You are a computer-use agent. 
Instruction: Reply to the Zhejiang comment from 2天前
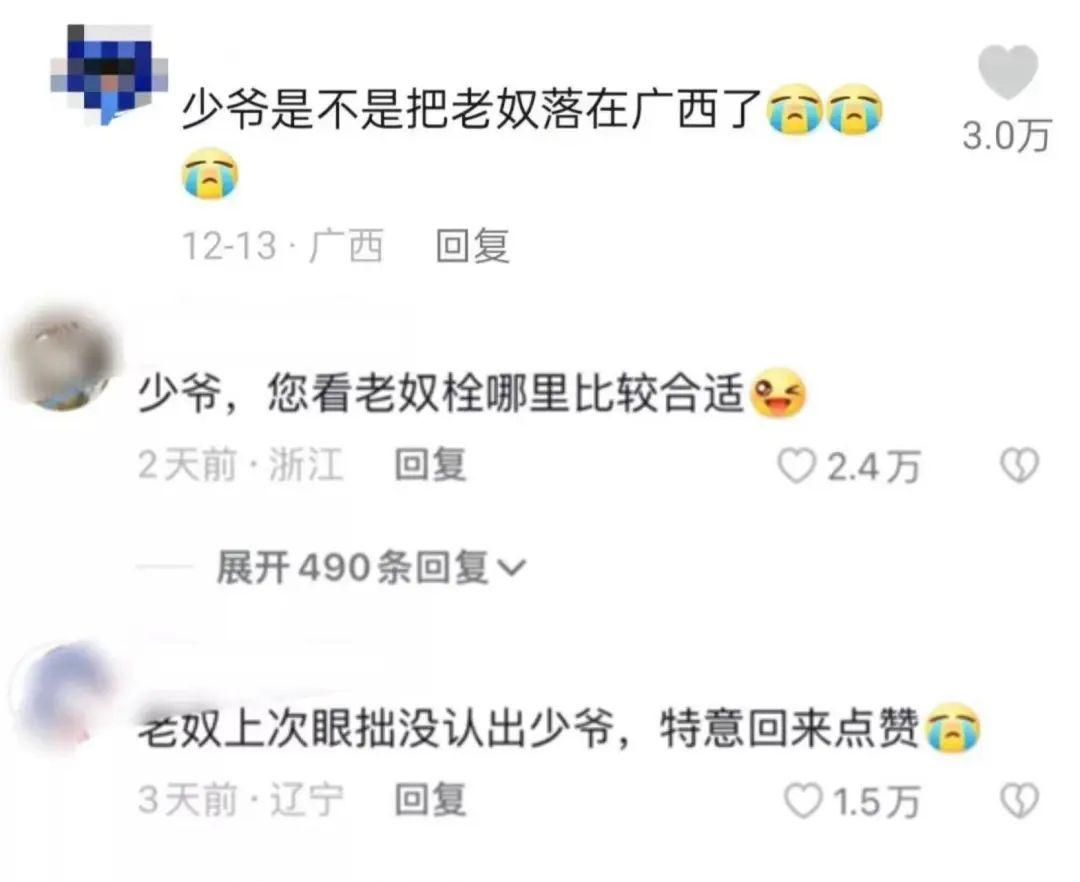pos(430,465)
